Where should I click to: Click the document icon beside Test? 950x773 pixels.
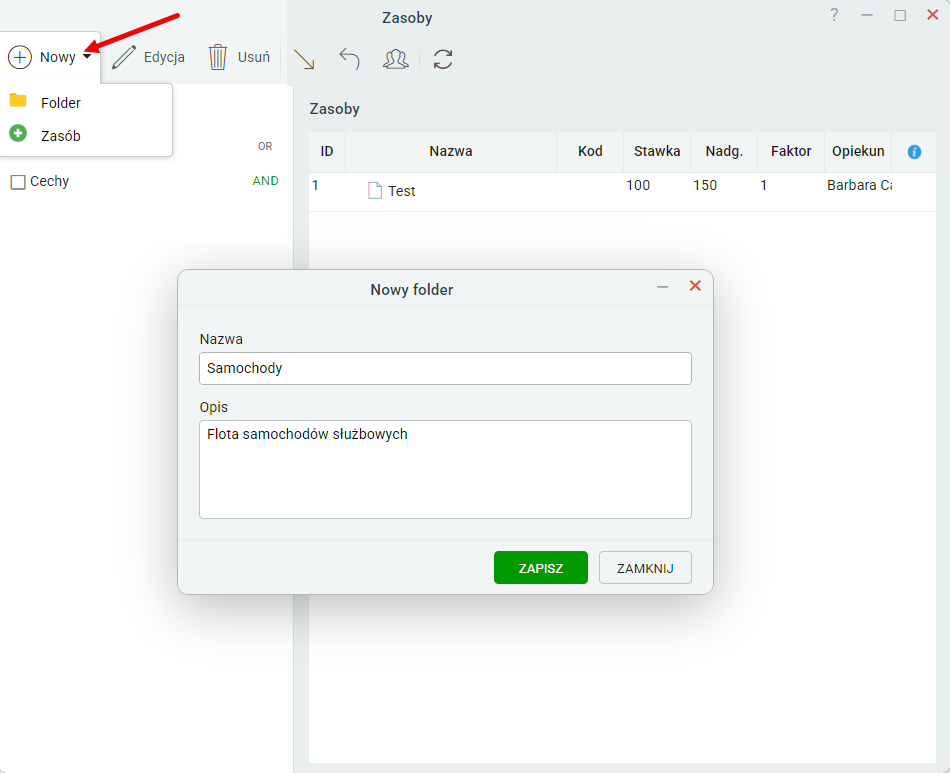pyautogui.click(x=375, y=191)
